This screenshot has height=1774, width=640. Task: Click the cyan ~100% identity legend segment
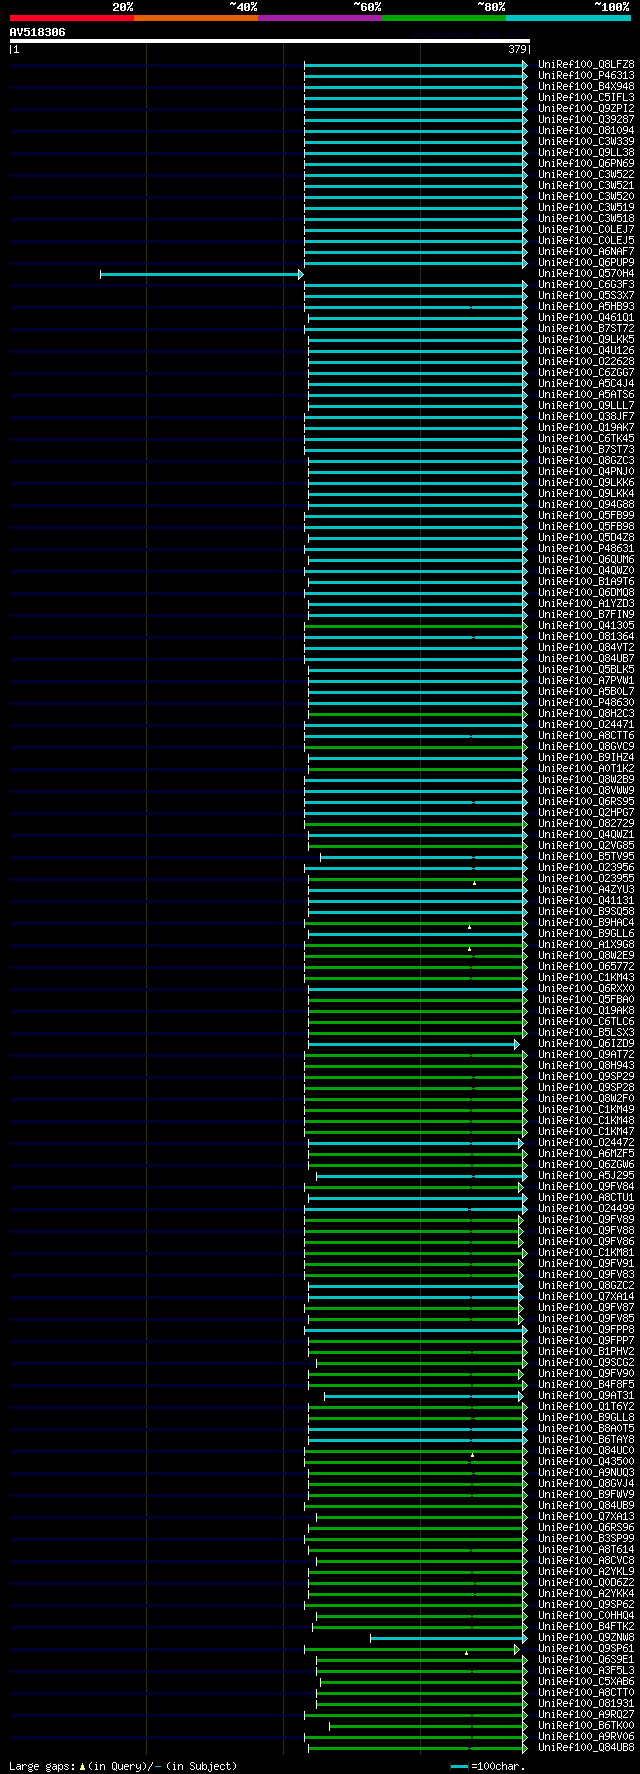click(x=568, y=17)
